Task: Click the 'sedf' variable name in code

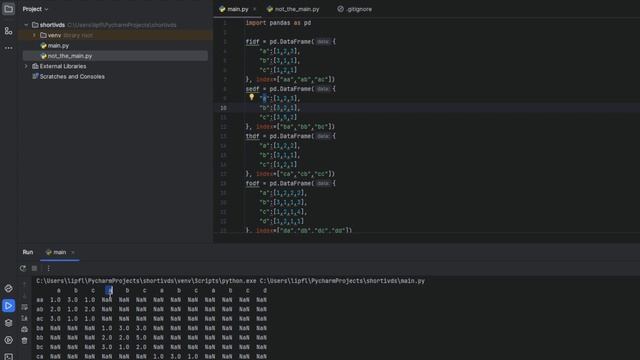Action: click(252, 89)
